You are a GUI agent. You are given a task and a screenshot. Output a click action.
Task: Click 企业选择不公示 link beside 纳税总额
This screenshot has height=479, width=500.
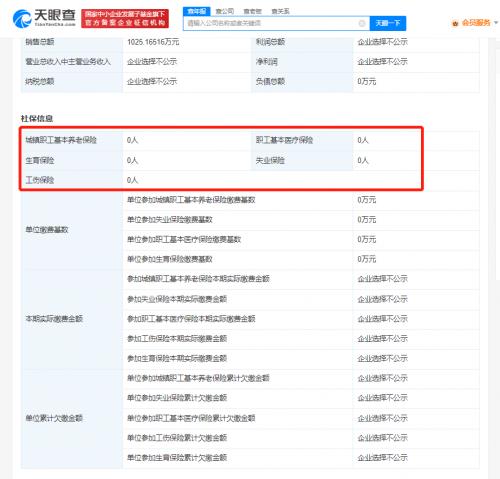coord(152,81)
